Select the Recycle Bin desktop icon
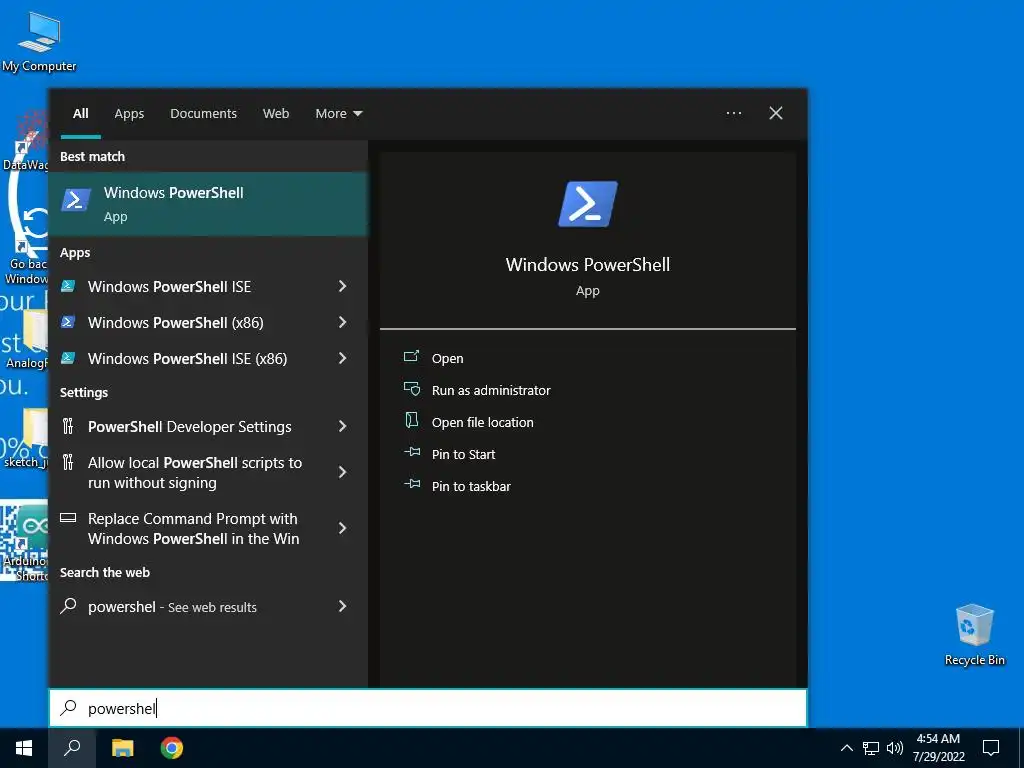This screenshot has height=768, width=1024. click(974, 634)
